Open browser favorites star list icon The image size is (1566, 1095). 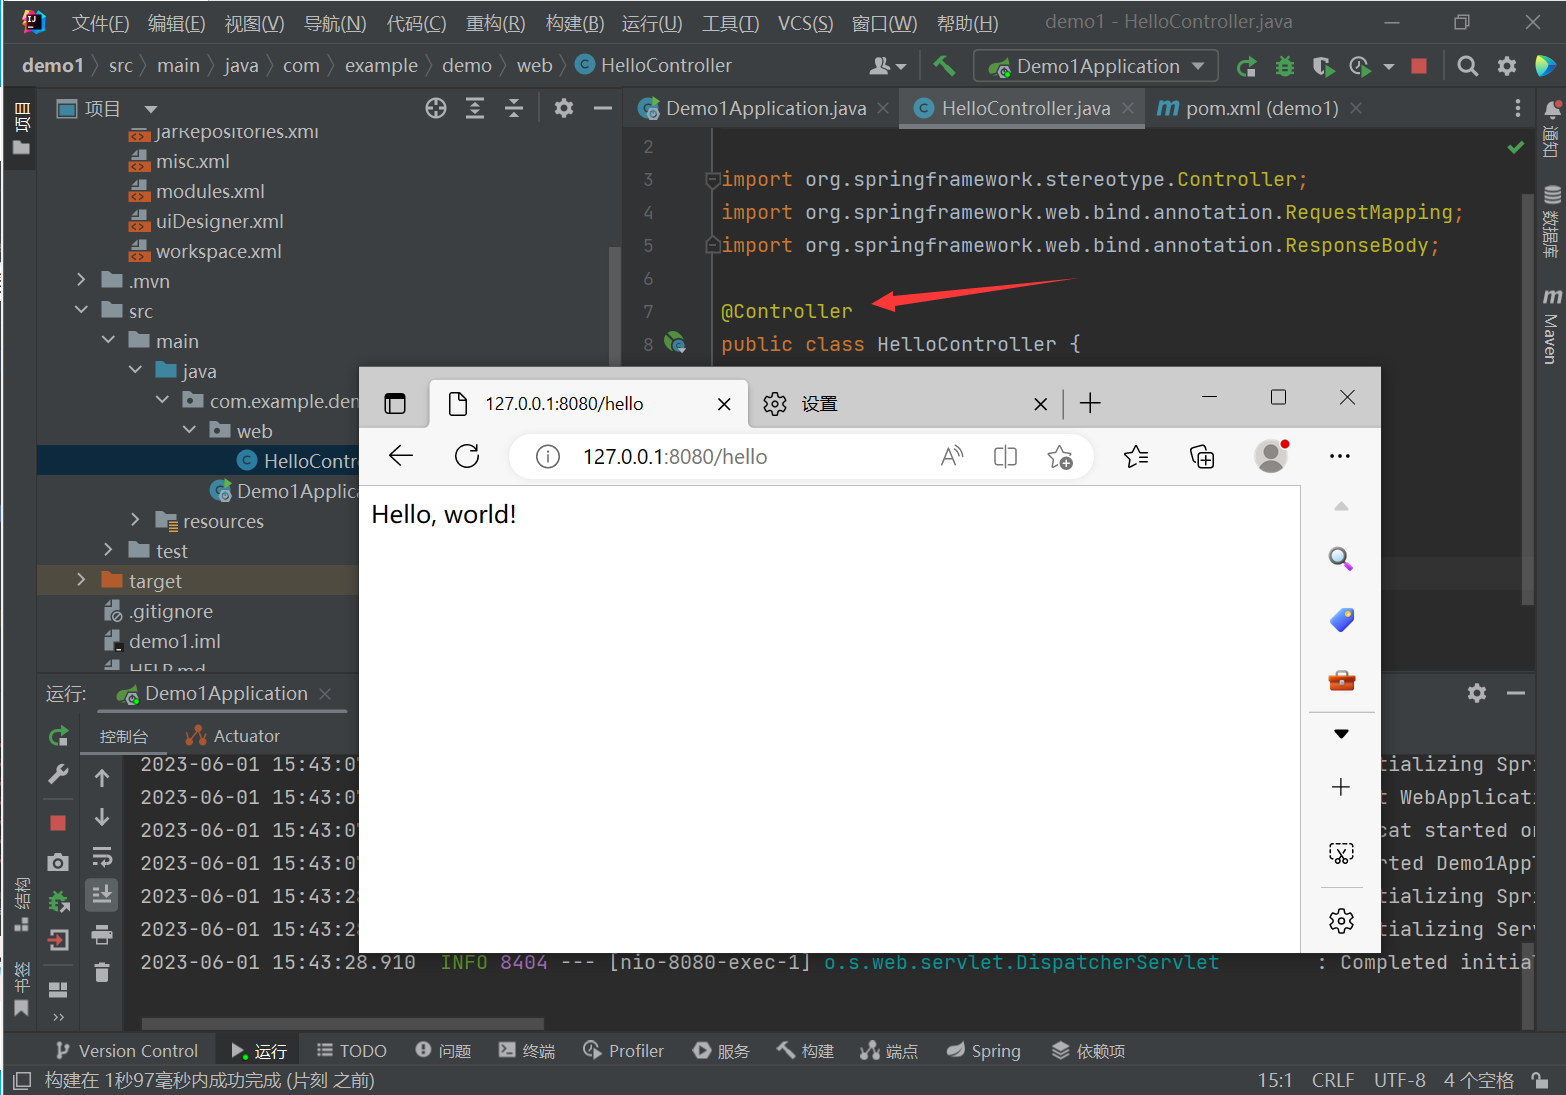pos(1136,457)
